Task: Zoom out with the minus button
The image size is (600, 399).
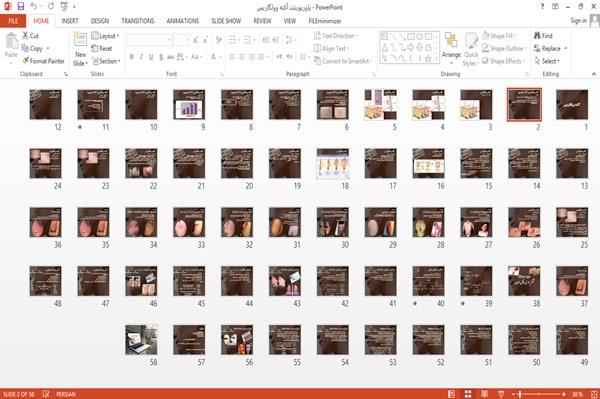Action: 514,394
